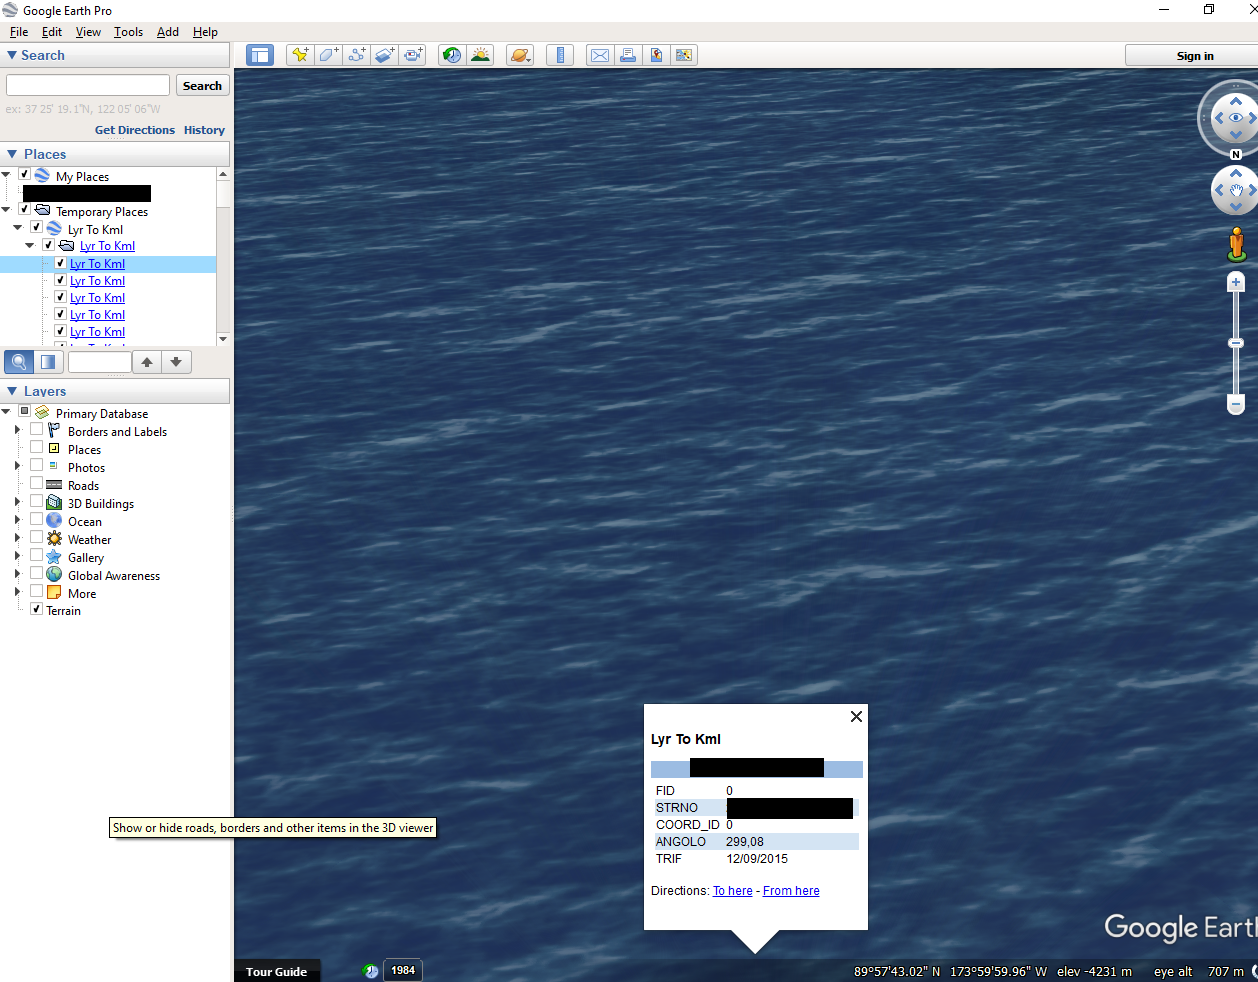Select the Add Polygon tool
1258x982 pixels.
tap(328, 55)
